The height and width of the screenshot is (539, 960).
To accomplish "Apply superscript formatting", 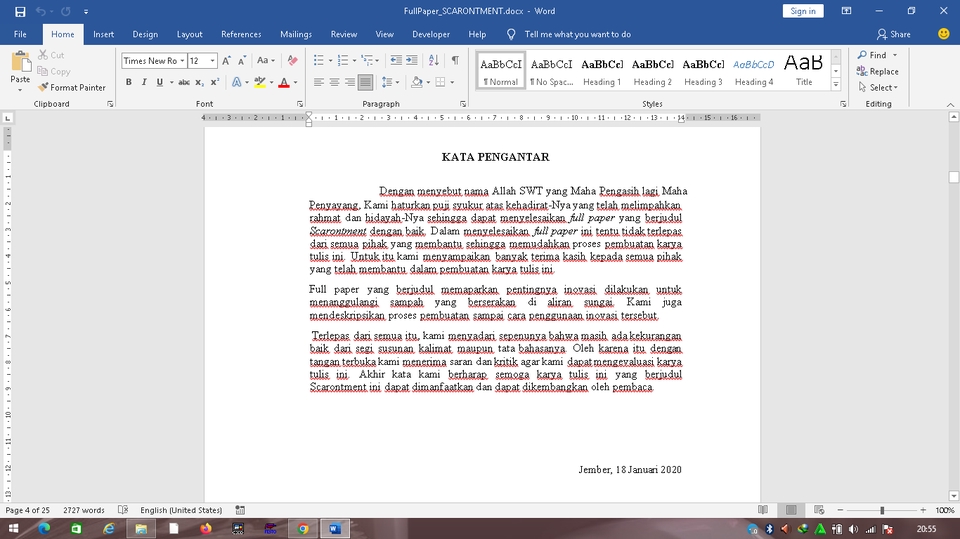I will (215, 82).
